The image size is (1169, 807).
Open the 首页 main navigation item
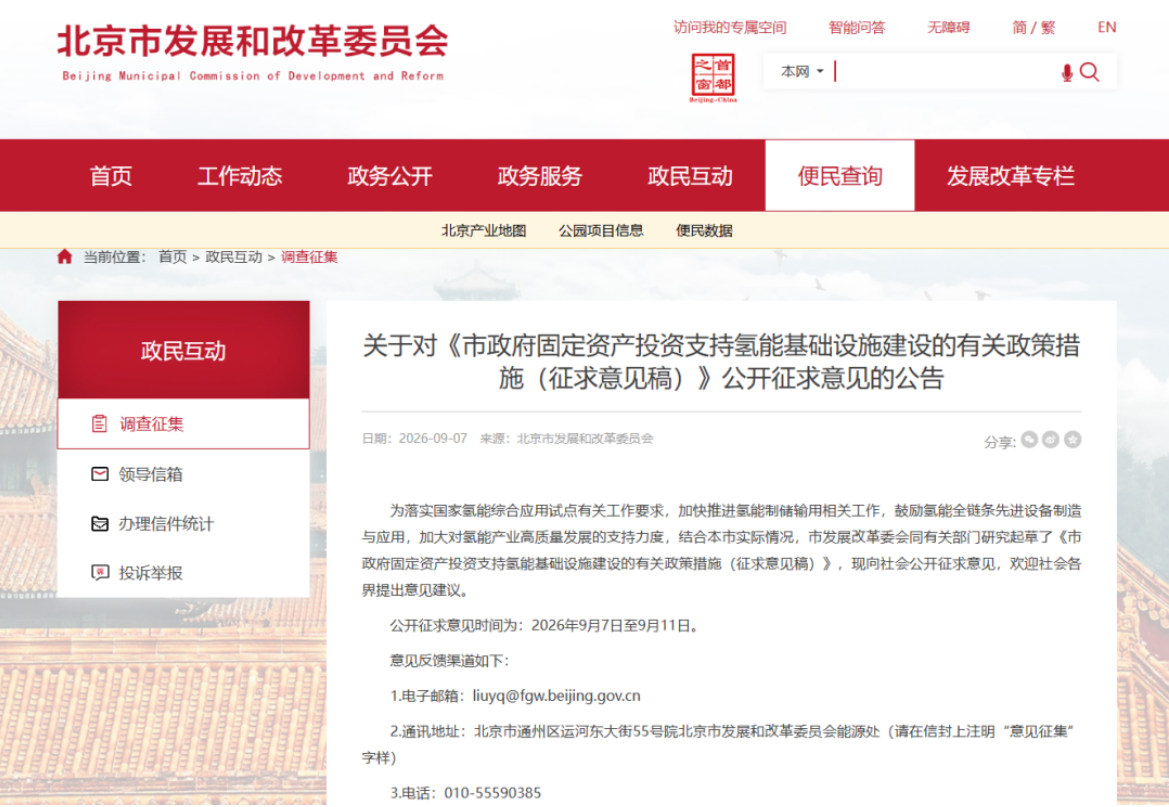click(110, 176)
